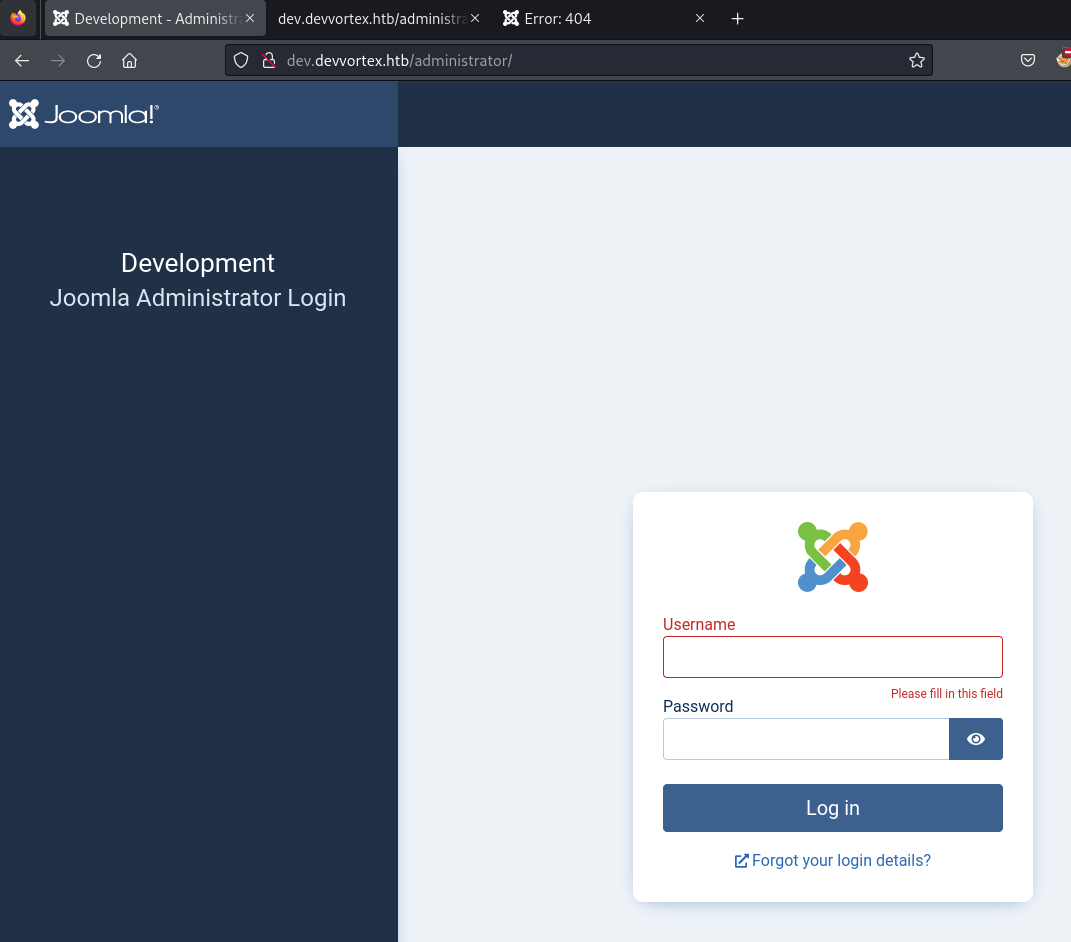Save the page to Pocket
1071x942 pixels.
(1027, 60)
